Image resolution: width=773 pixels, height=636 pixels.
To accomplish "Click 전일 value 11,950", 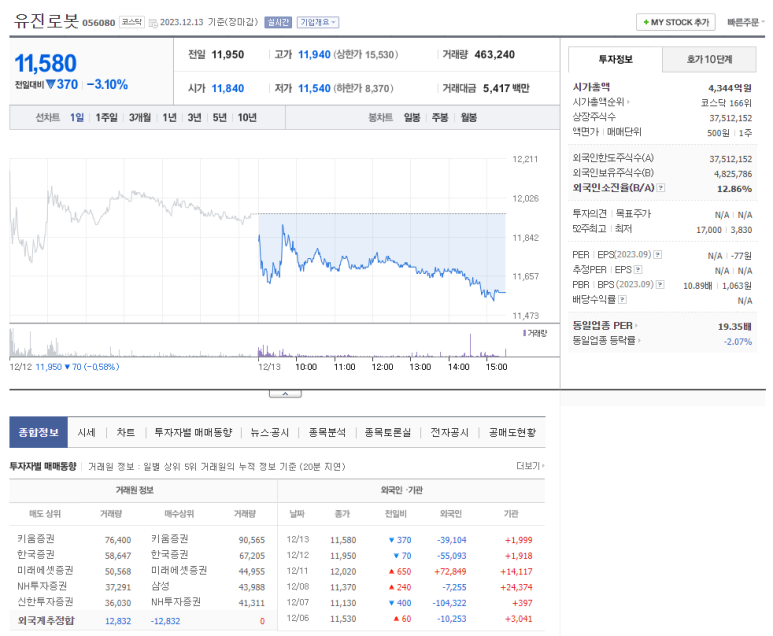I will [x=228, y=55].
